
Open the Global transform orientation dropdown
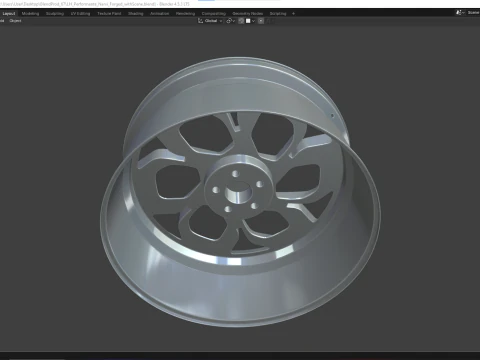[x=210, y=21]
